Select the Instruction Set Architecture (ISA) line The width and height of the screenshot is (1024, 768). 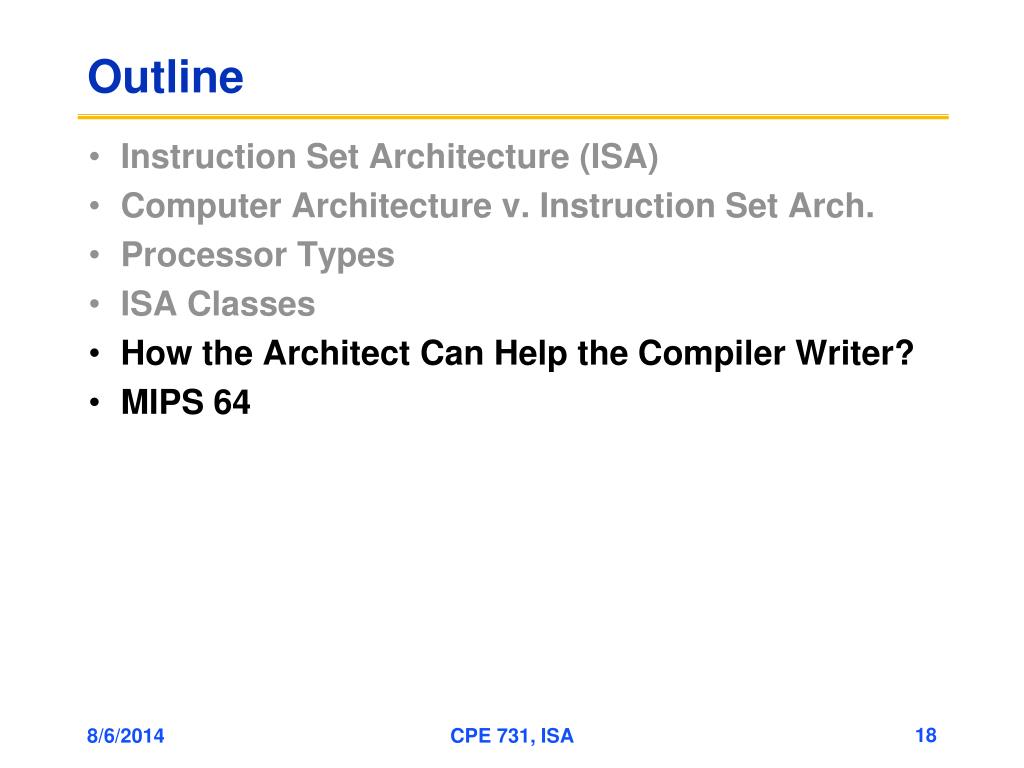(389, 157)
